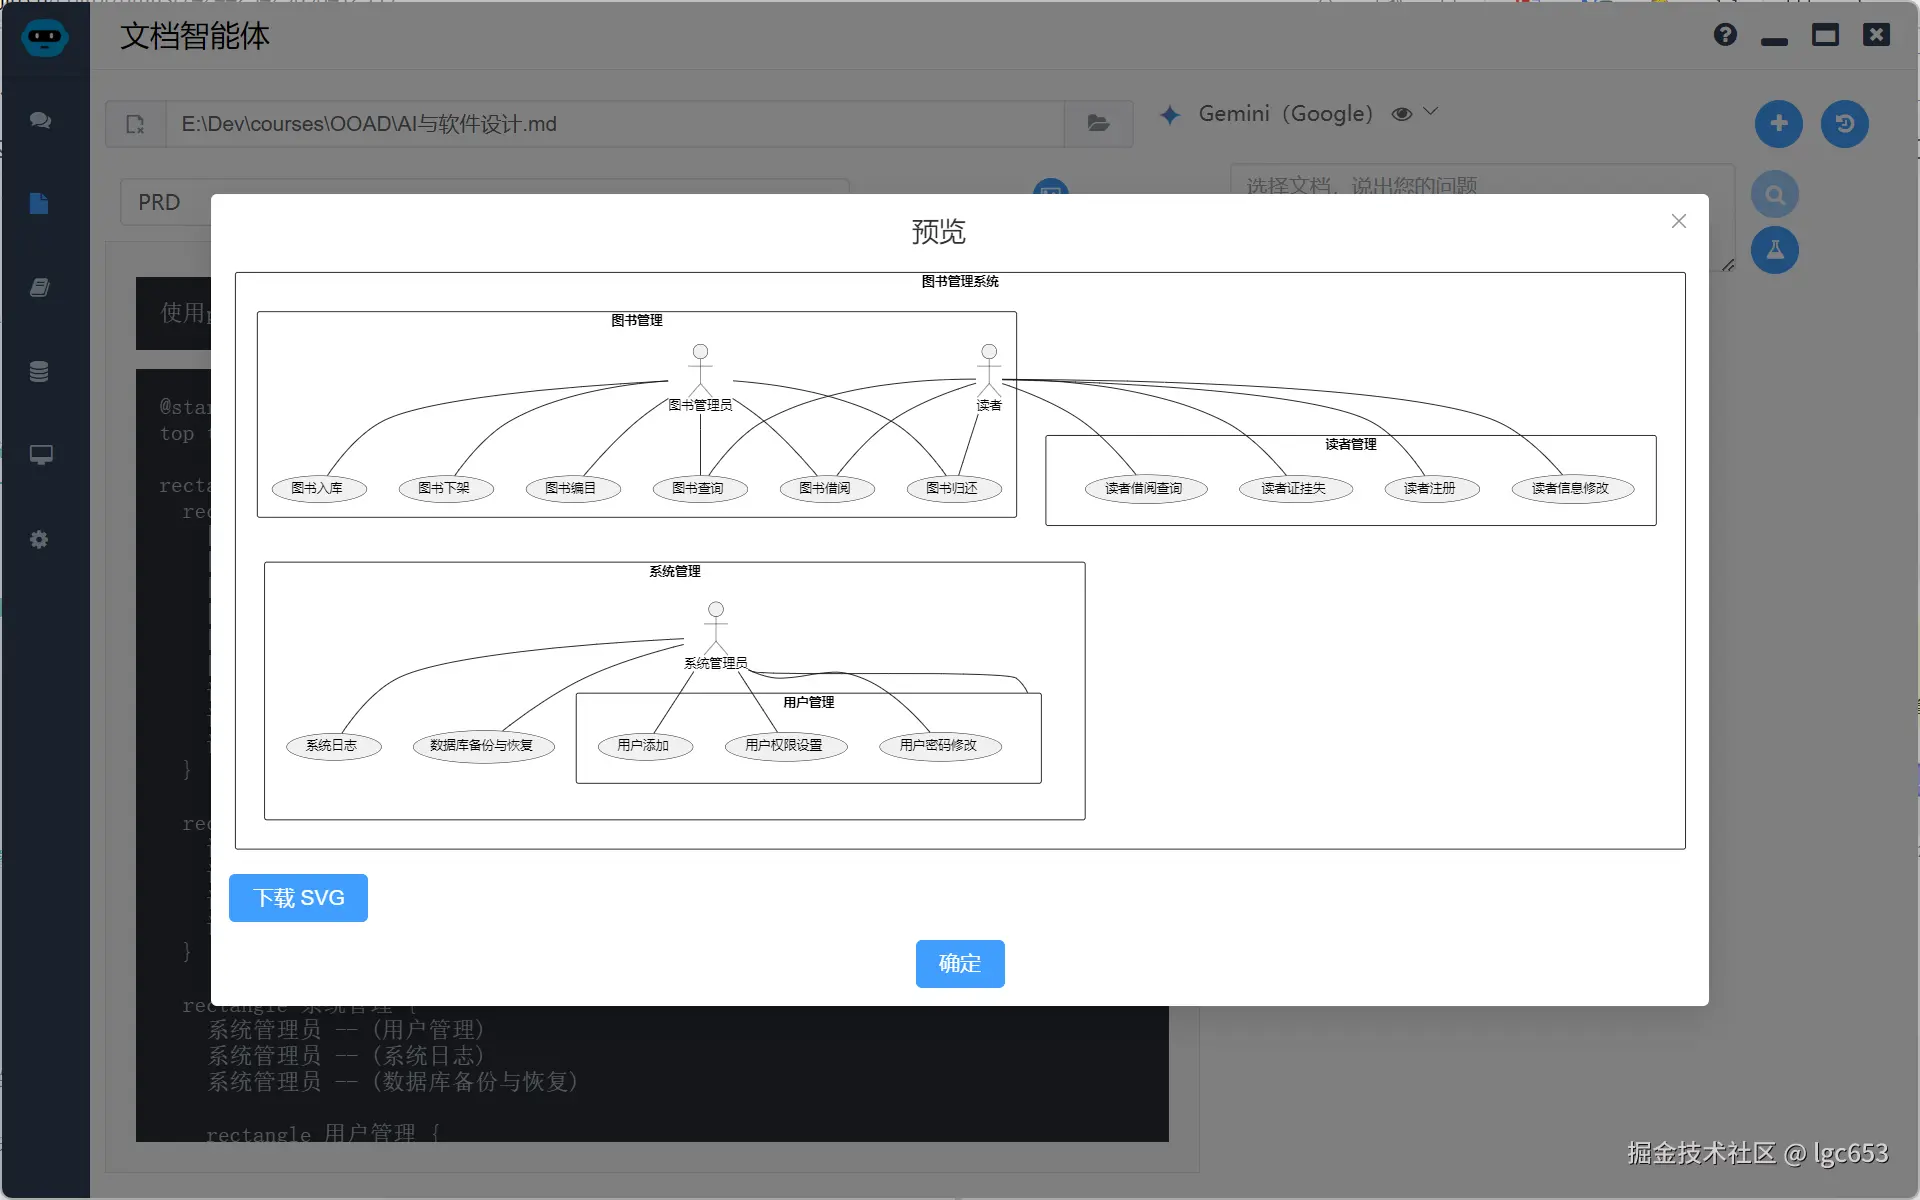Click the 图书借阅 use case node
The image size is (1920, 1200).
825,488
